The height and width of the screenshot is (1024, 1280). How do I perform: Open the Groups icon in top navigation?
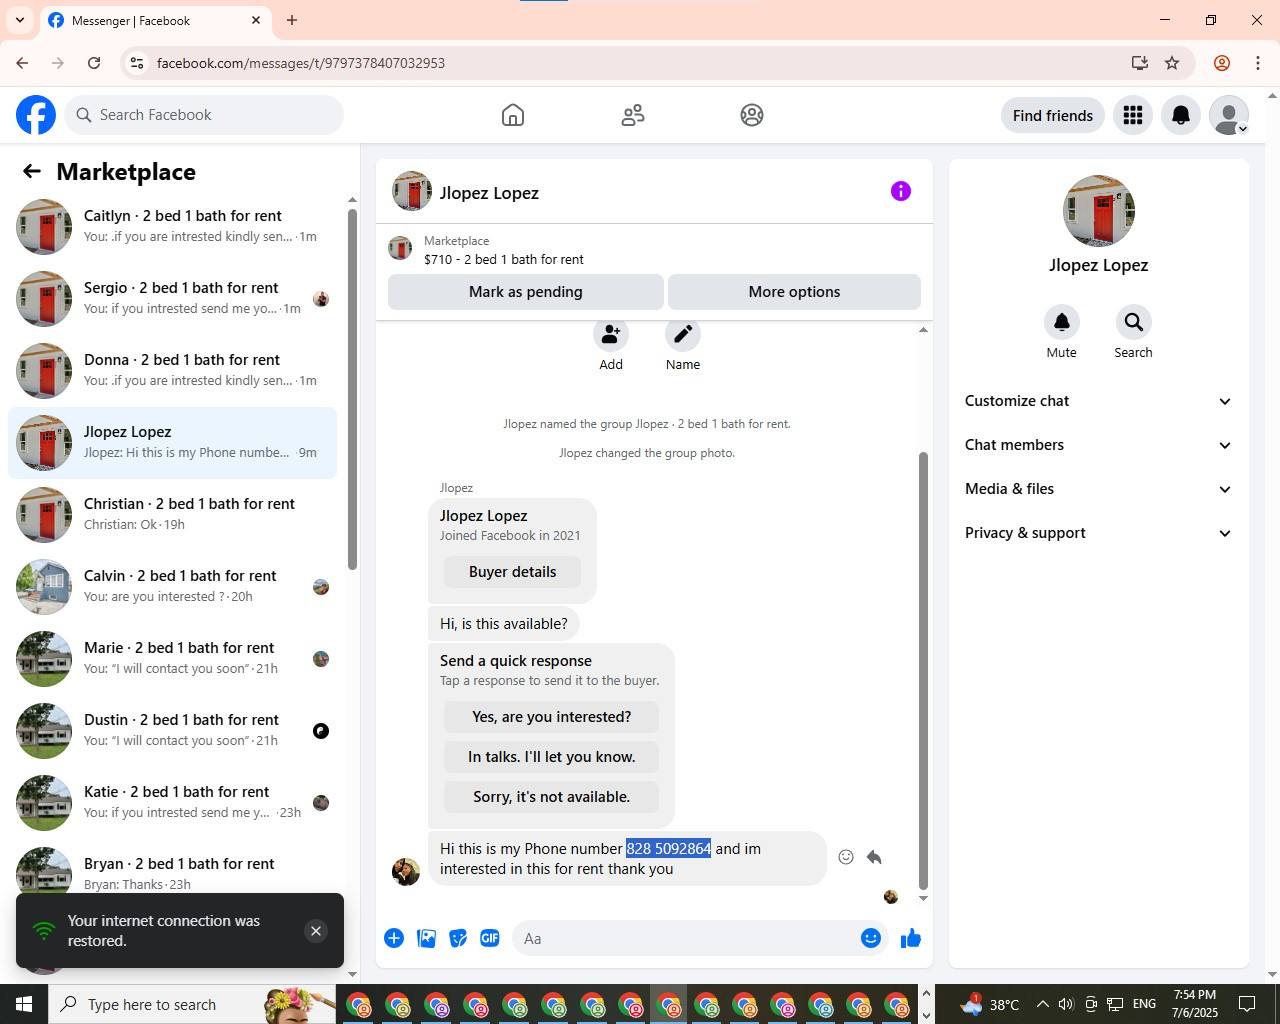click(752, 115)
